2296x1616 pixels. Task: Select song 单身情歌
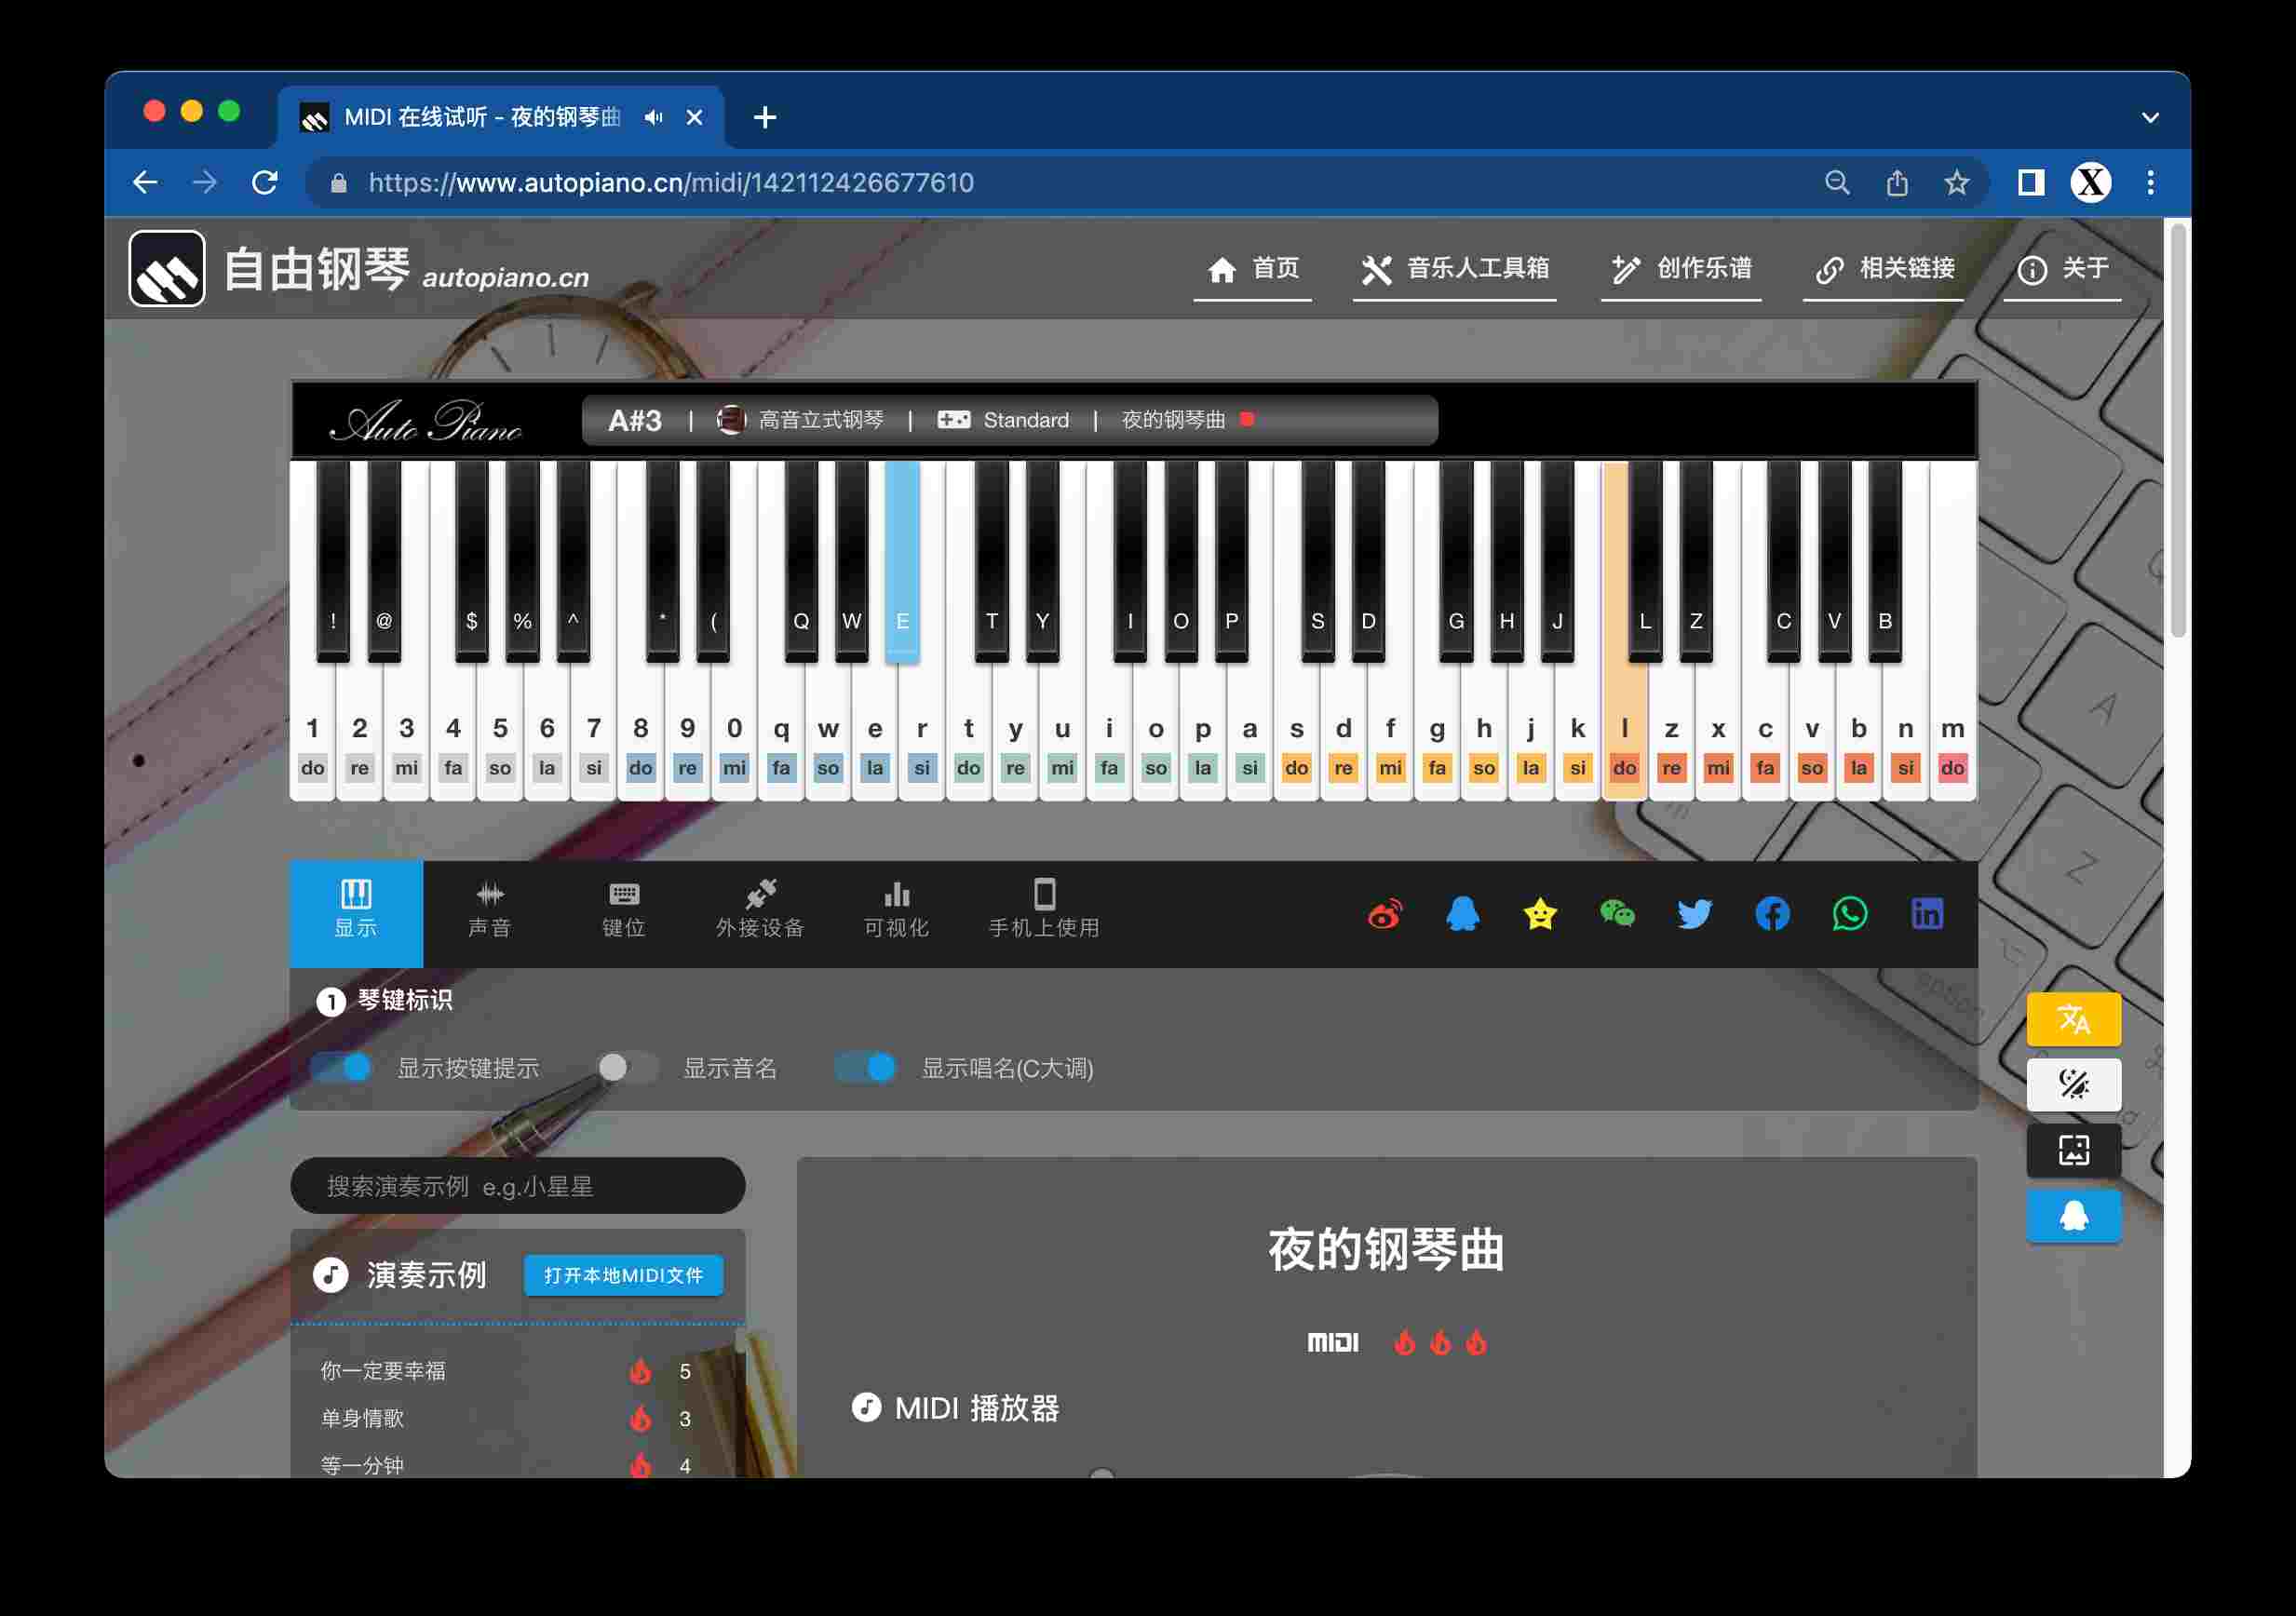click(x=362, y=1418)
